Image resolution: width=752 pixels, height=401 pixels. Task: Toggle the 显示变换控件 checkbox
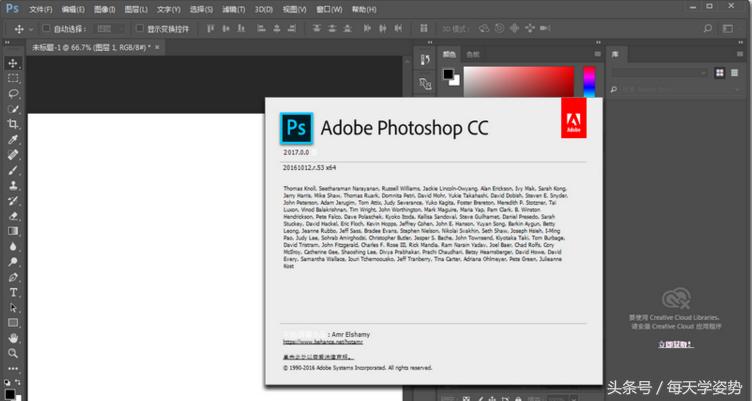tap(140, 28)
